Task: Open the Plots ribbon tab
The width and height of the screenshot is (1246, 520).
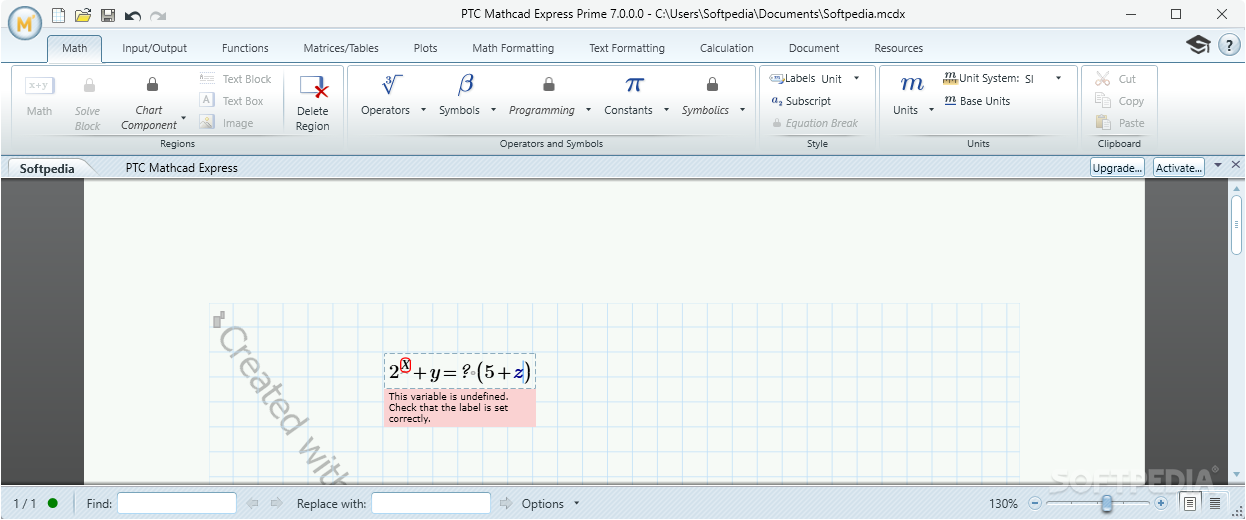Action: click(x=425, y=48)
